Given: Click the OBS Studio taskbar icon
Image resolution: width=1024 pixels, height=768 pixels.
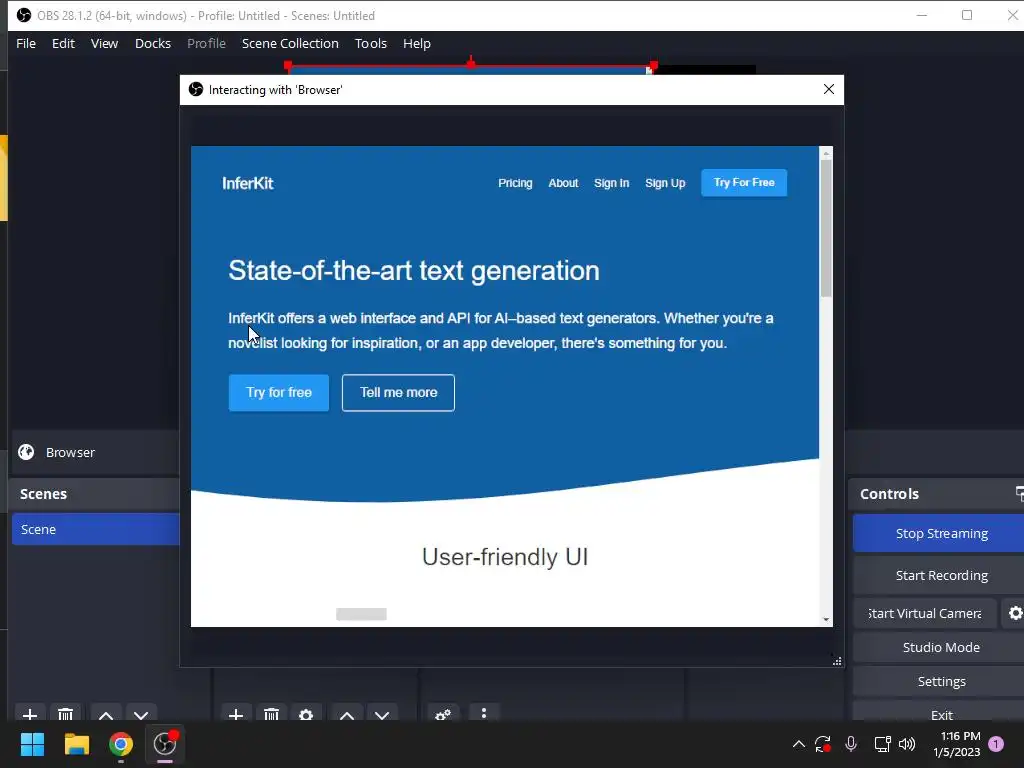Looking at the screenshot, I should coord(165,744).
